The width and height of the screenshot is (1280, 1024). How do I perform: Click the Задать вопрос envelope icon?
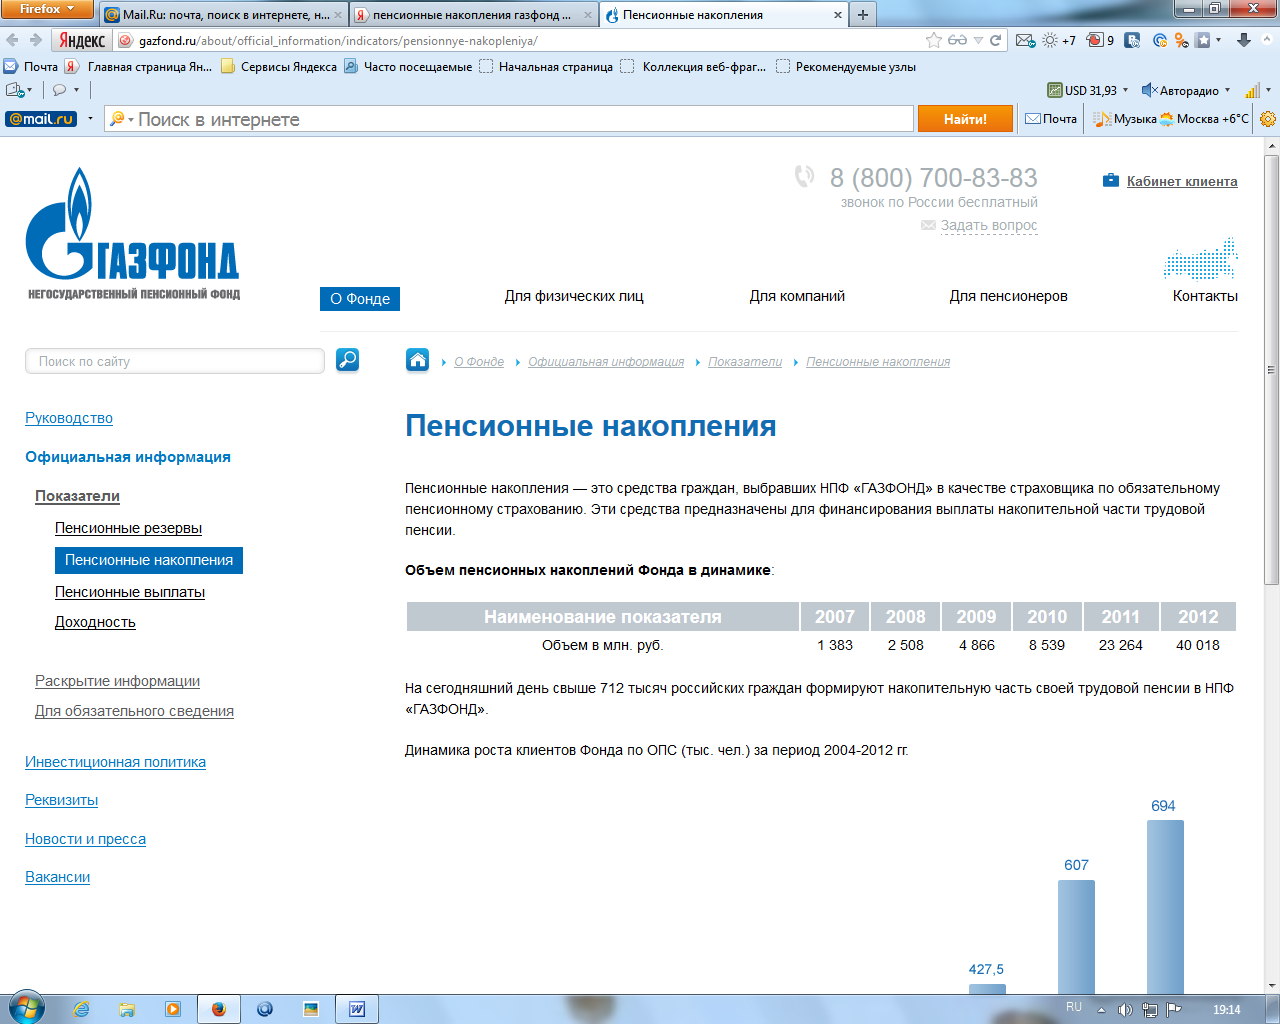pos(928,226)
